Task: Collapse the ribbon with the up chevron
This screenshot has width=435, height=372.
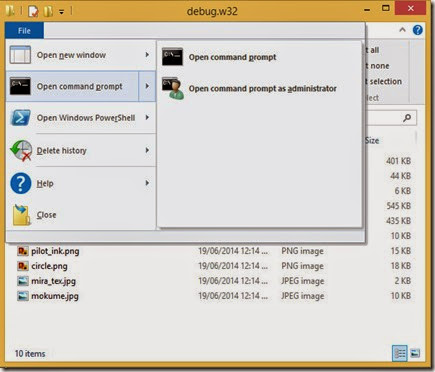Action: [x=402, y=30]
